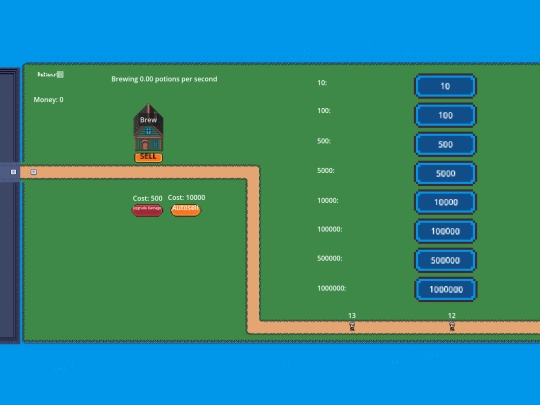Click the 100000: row label

tap(330, 229)
